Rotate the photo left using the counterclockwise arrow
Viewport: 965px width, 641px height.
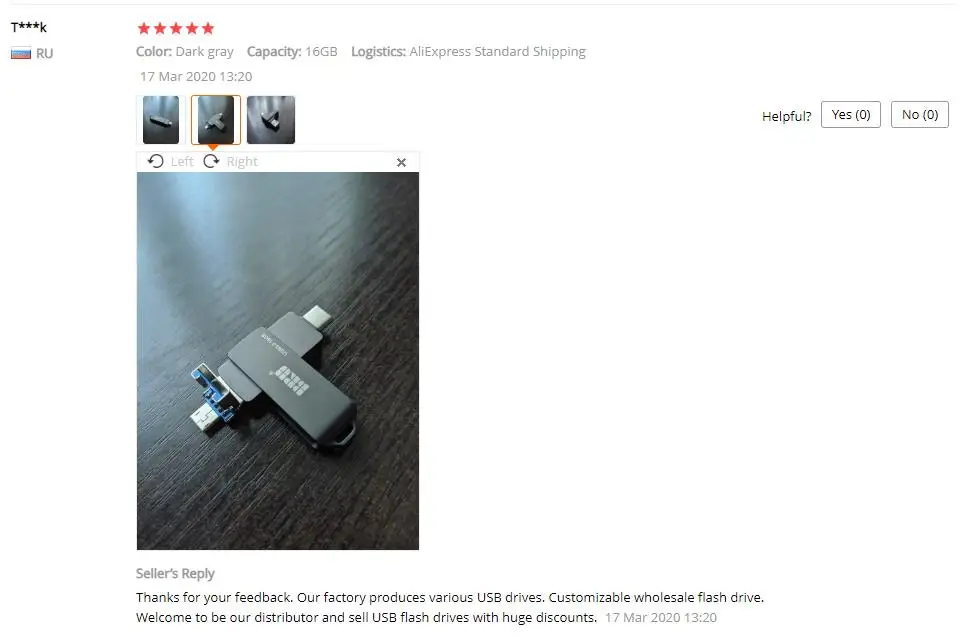[156, 161]
